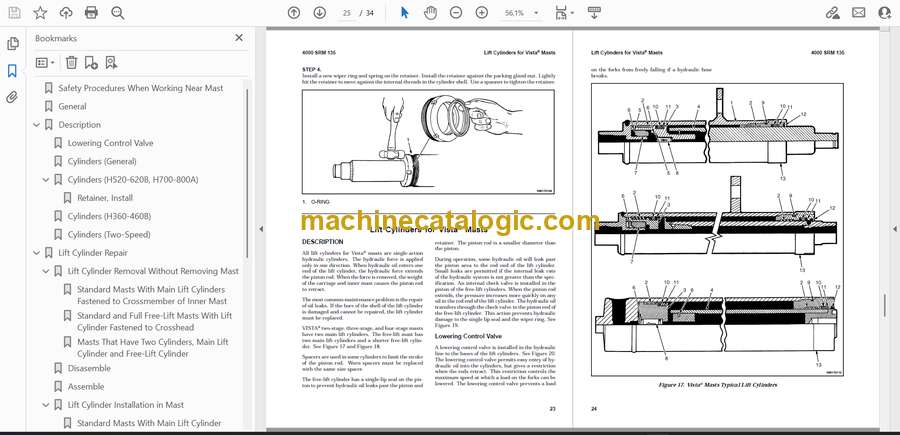Screen dimensions: 900x435
Task: Print the document
Action: click(91, 13)
